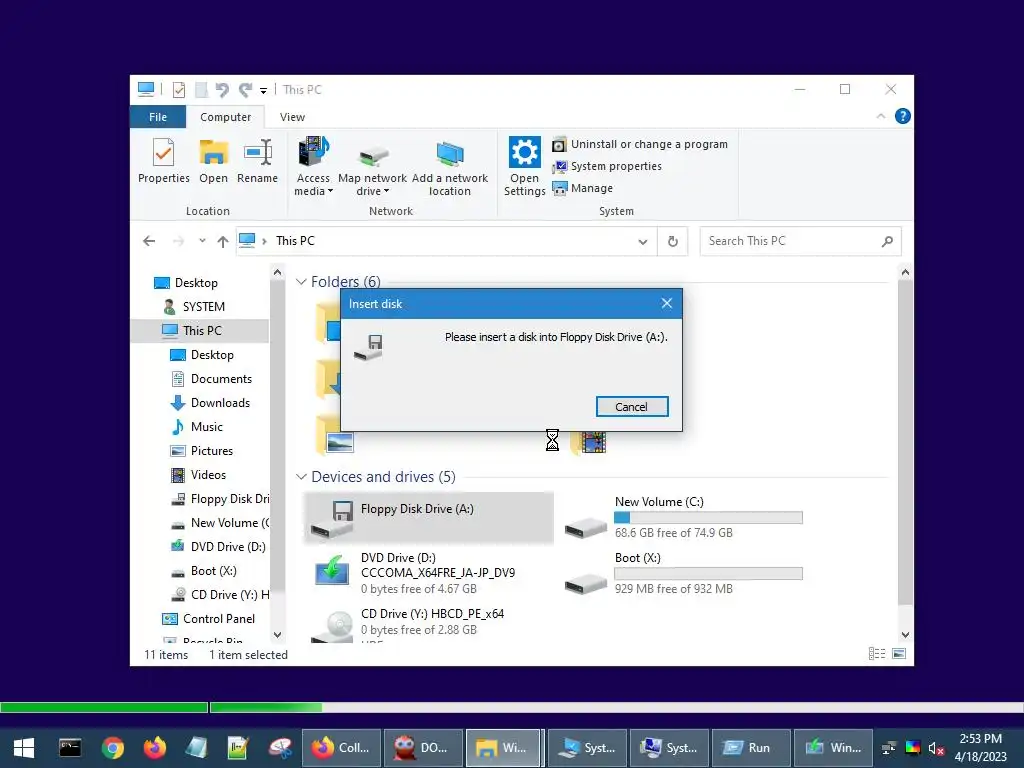This screenshot has height=768, width=1024.
Task: Close the Insert disk dialog
Action: click(x=667, y=303)
